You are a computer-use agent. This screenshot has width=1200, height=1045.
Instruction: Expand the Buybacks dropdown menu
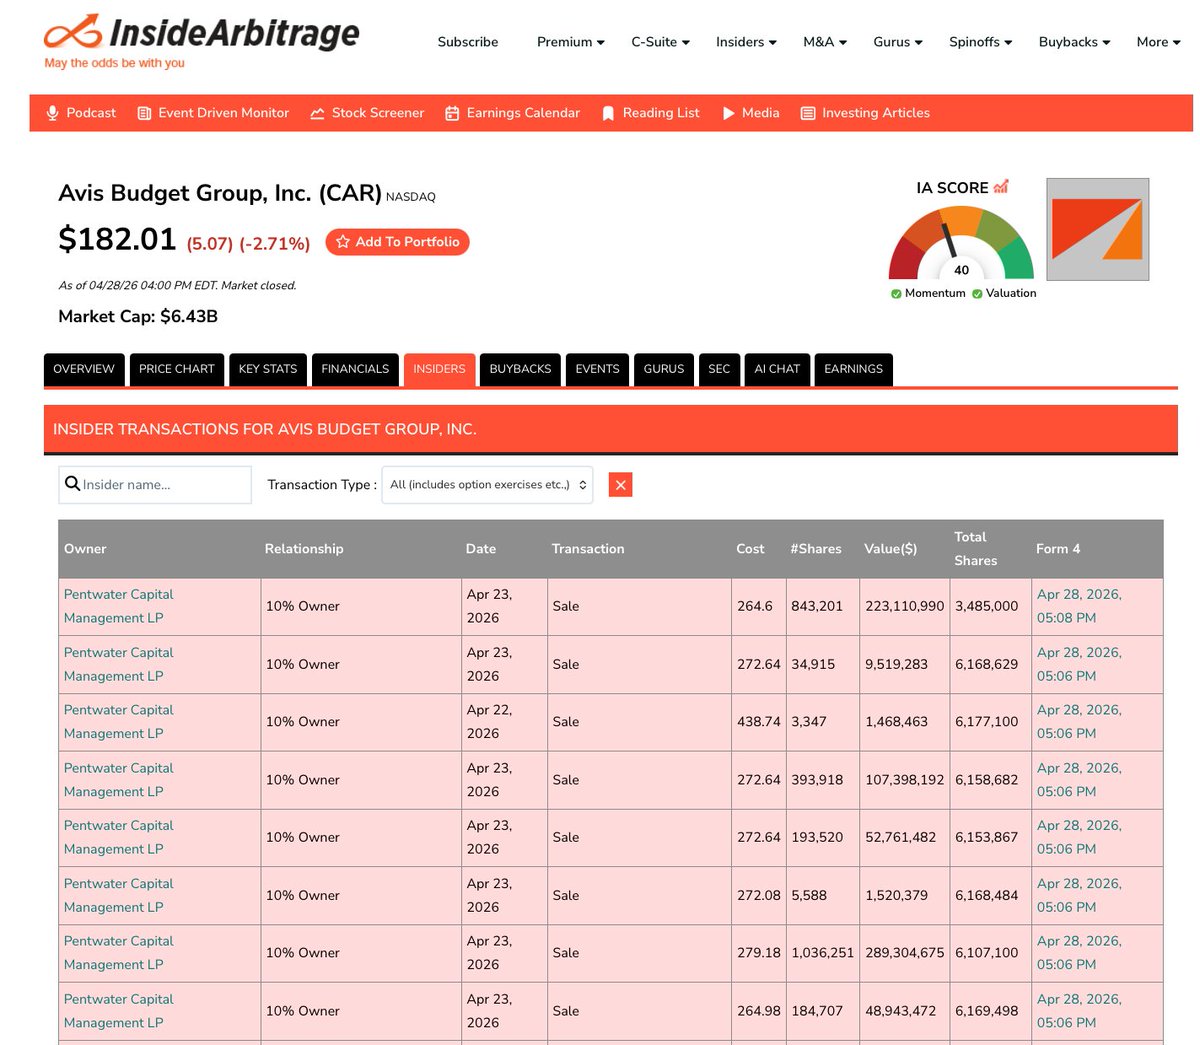pyautogui.click(x=1074, y=42)
